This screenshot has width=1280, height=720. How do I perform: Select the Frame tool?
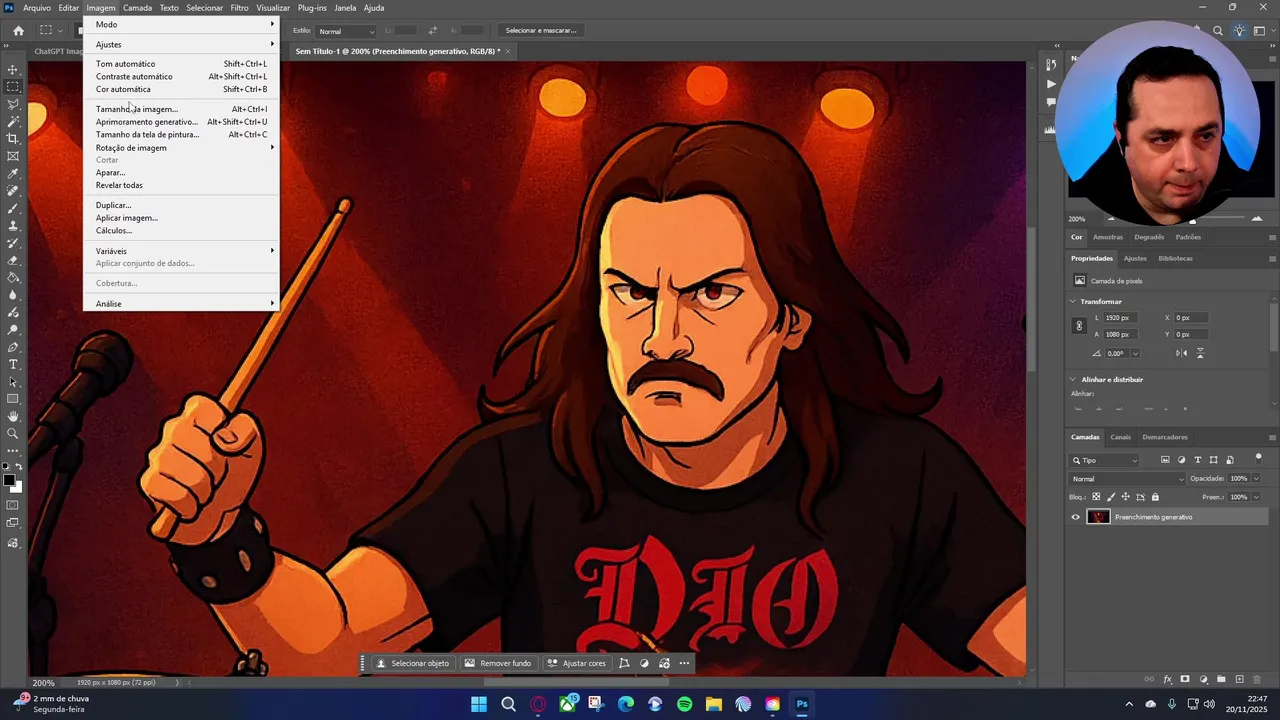(x=13, y=156)
